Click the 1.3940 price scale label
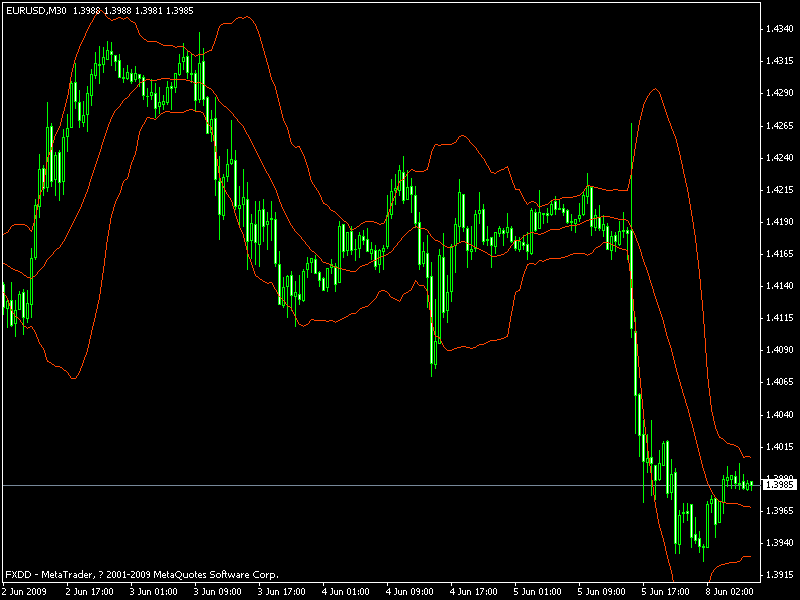The width and height of the screenshot is (800, 600). [x=780, y=543]
